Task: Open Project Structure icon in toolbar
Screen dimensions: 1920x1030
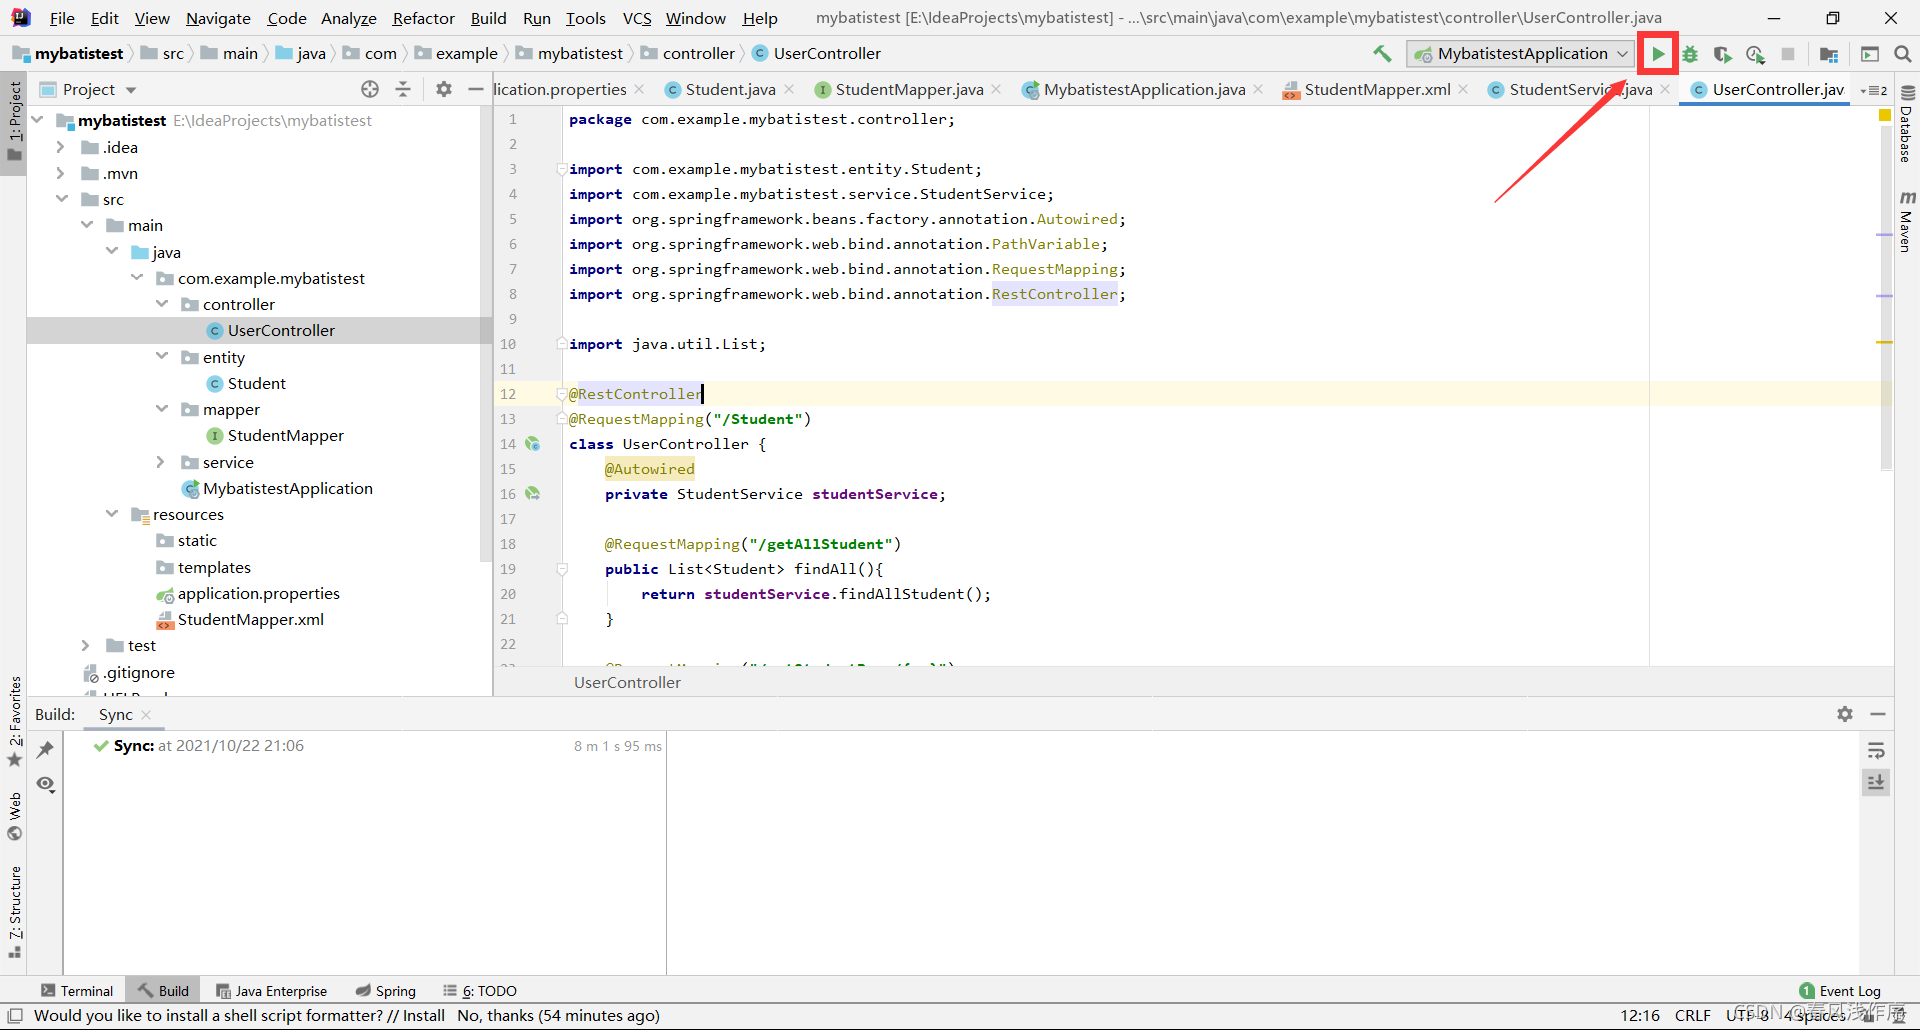Action: tap(1829, 54)
